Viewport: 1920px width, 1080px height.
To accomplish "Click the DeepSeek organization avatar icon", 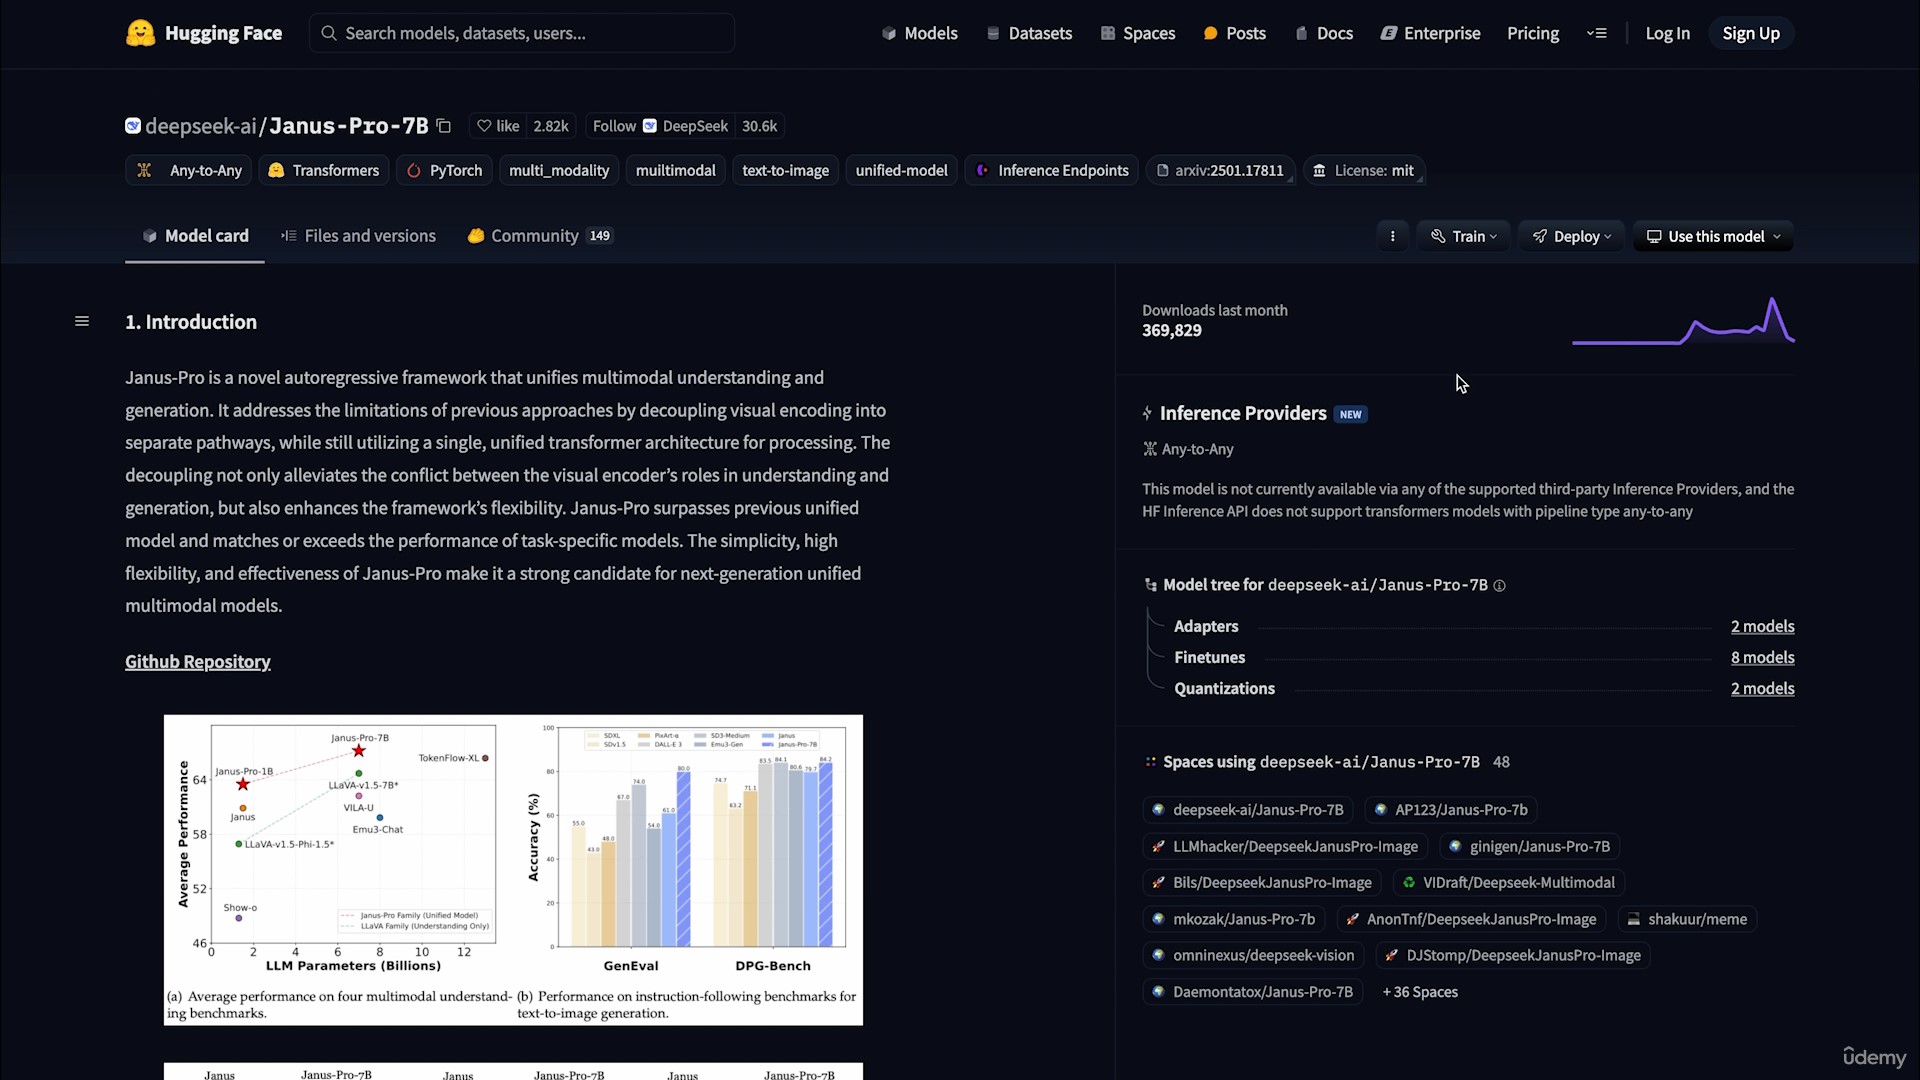I will click(133, 126).
